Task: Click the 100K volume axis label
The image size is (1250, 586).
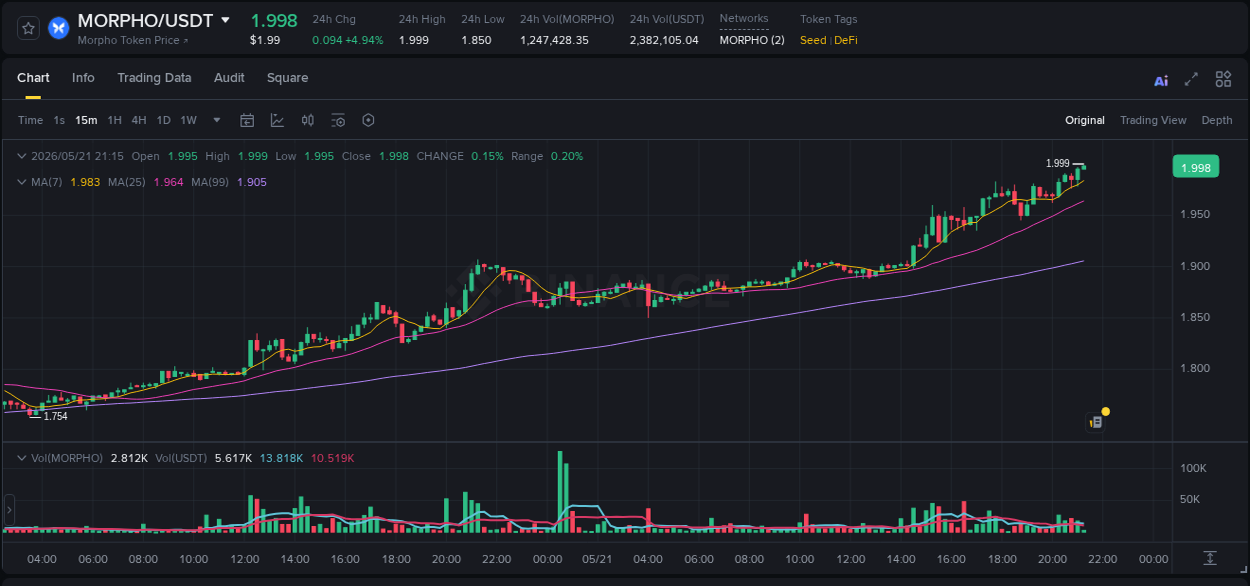Action: 1193,468
